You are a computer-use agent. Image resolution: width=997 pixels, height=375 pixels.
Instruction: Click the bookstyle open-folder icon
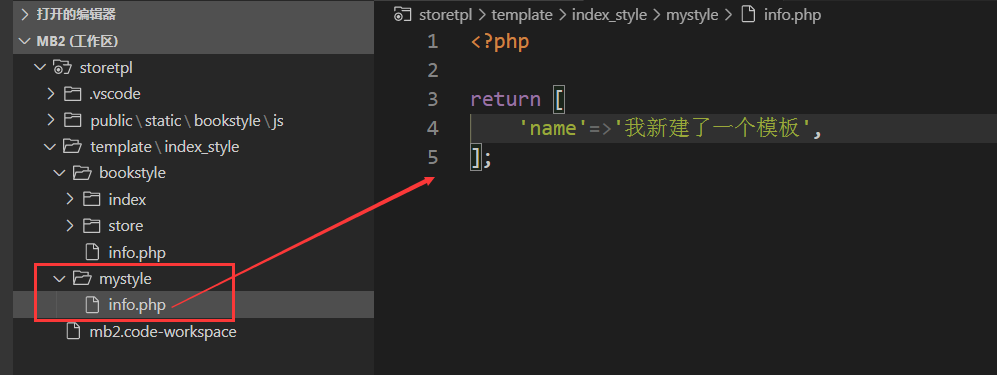[81, 173]
